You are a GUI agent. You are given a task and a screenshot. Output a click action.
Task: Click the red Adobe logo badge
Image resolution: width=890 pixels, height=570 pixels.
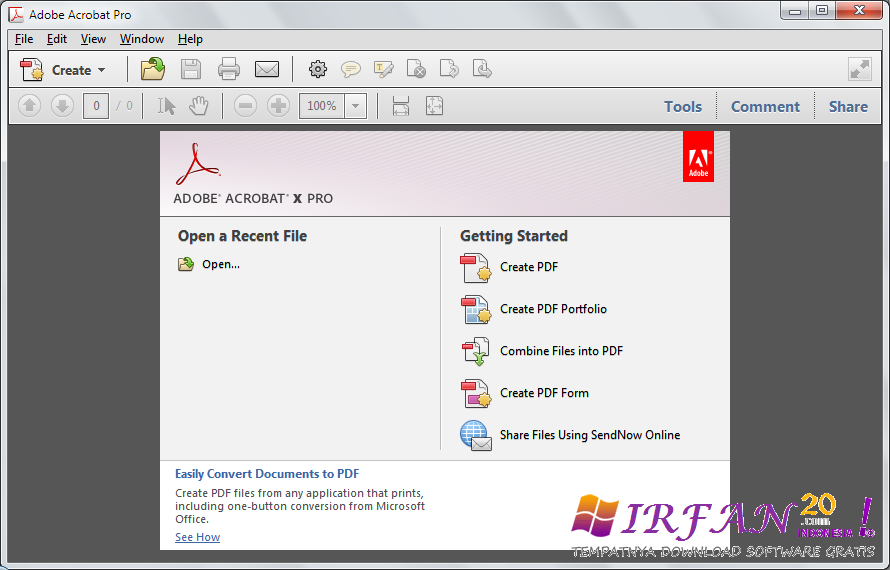coord(698,157)
